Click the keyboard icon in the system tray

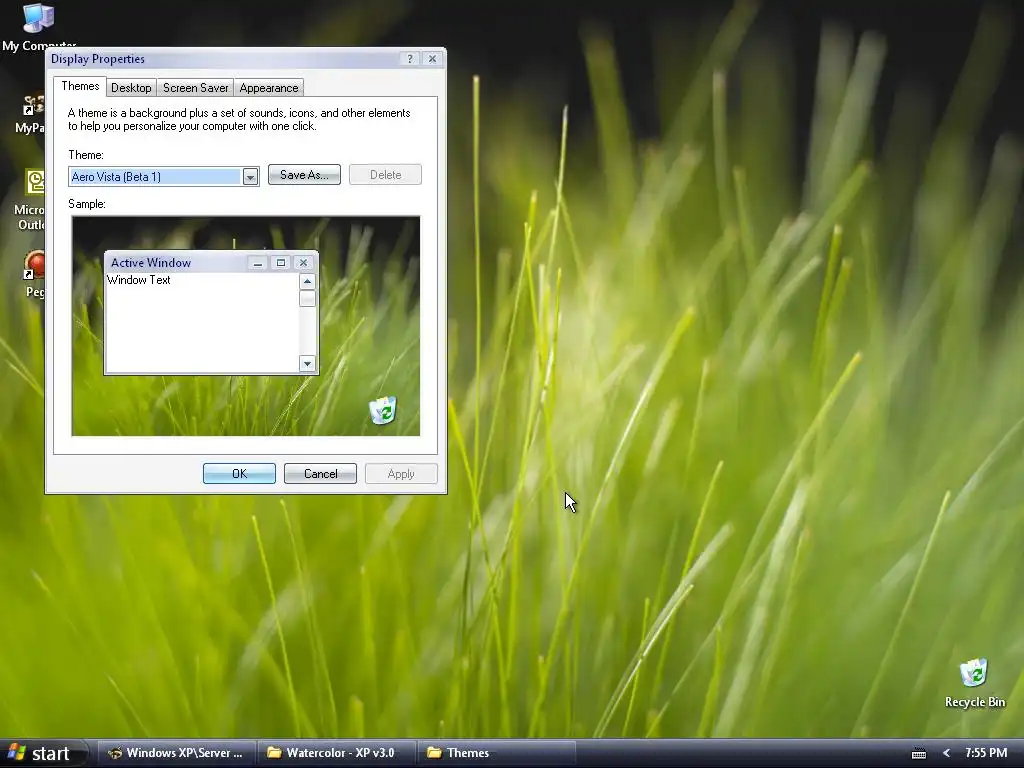pyautogui.click(x=919, y=754)
